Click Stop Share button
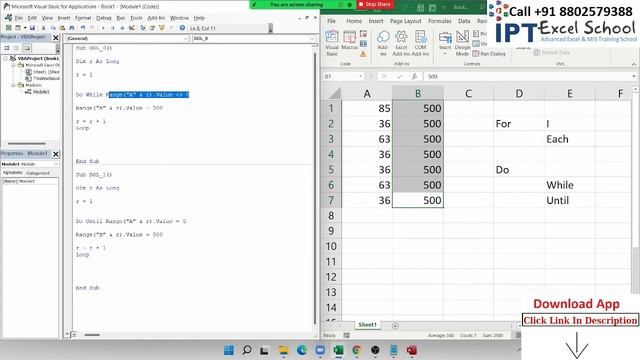Screen dimensions: 640x360 point(375,4)
